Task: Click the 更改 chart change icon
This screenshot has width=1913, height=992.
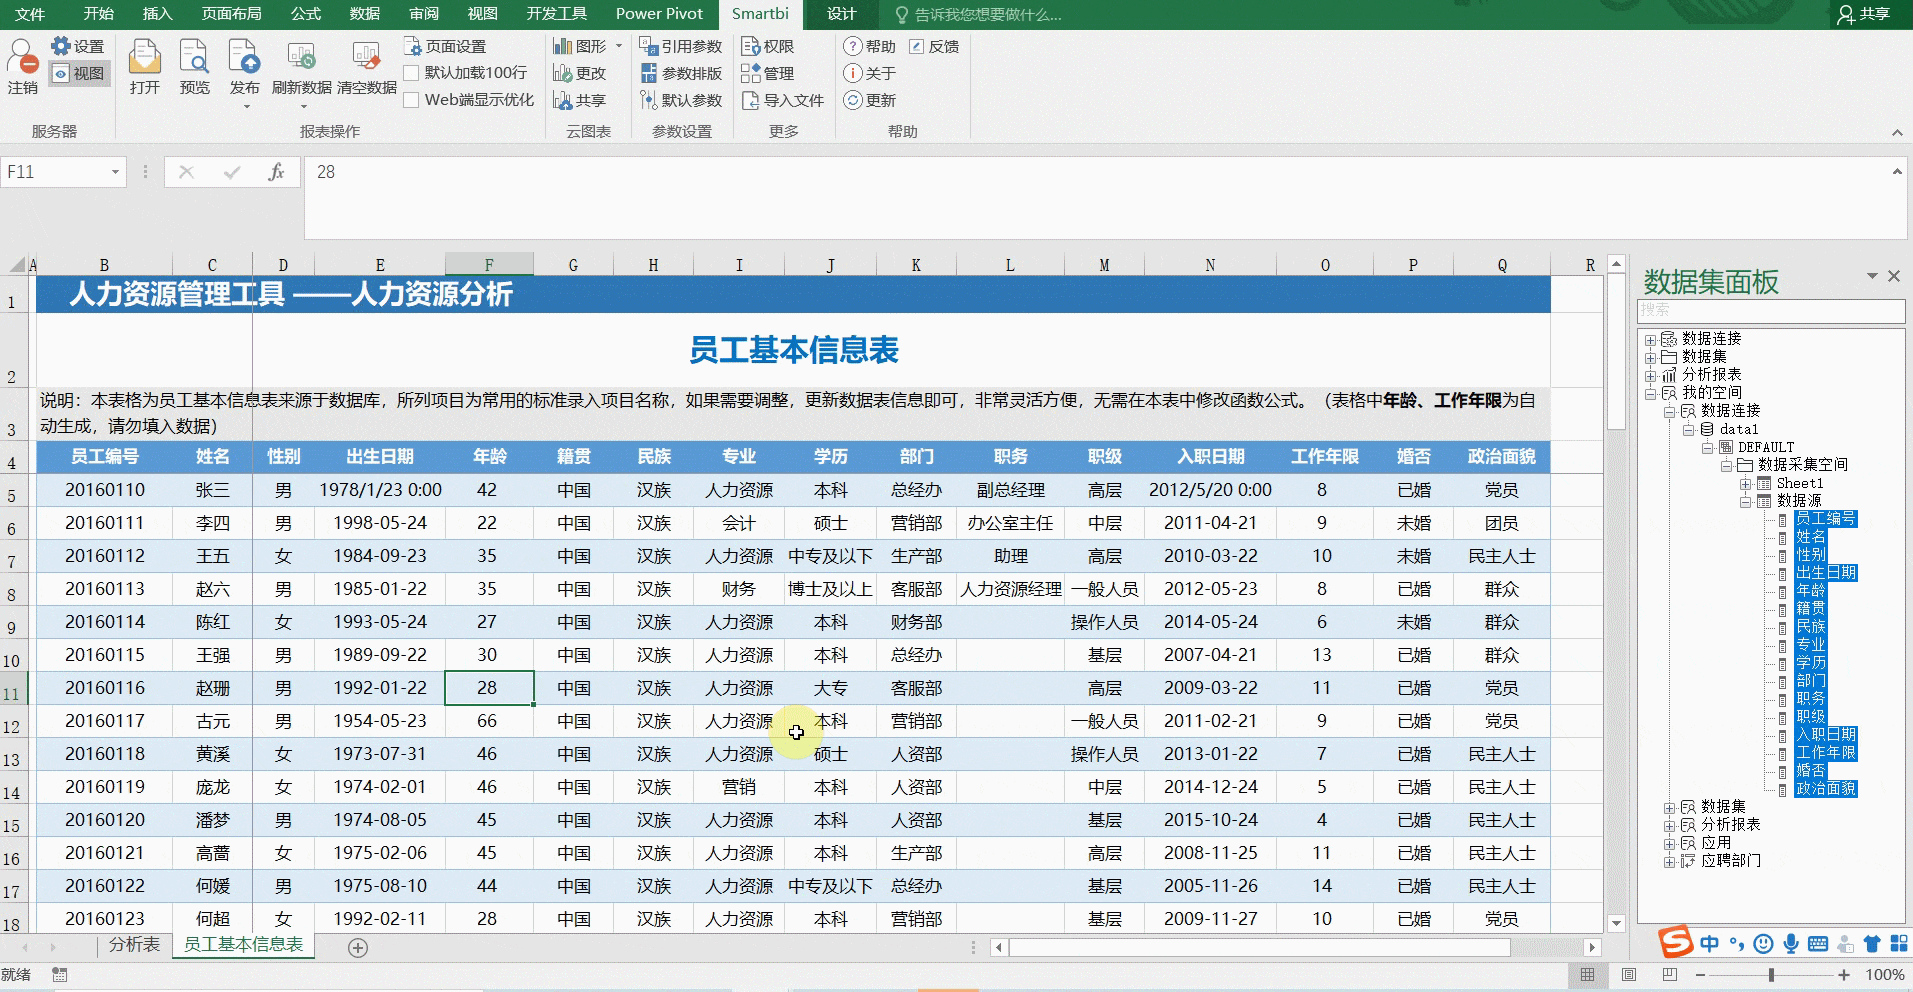Action: (x=580, y=73)
